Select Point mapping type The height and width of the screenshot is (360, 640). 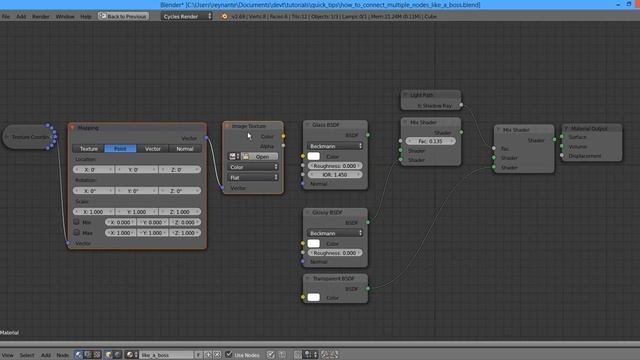tap(120, 149)
